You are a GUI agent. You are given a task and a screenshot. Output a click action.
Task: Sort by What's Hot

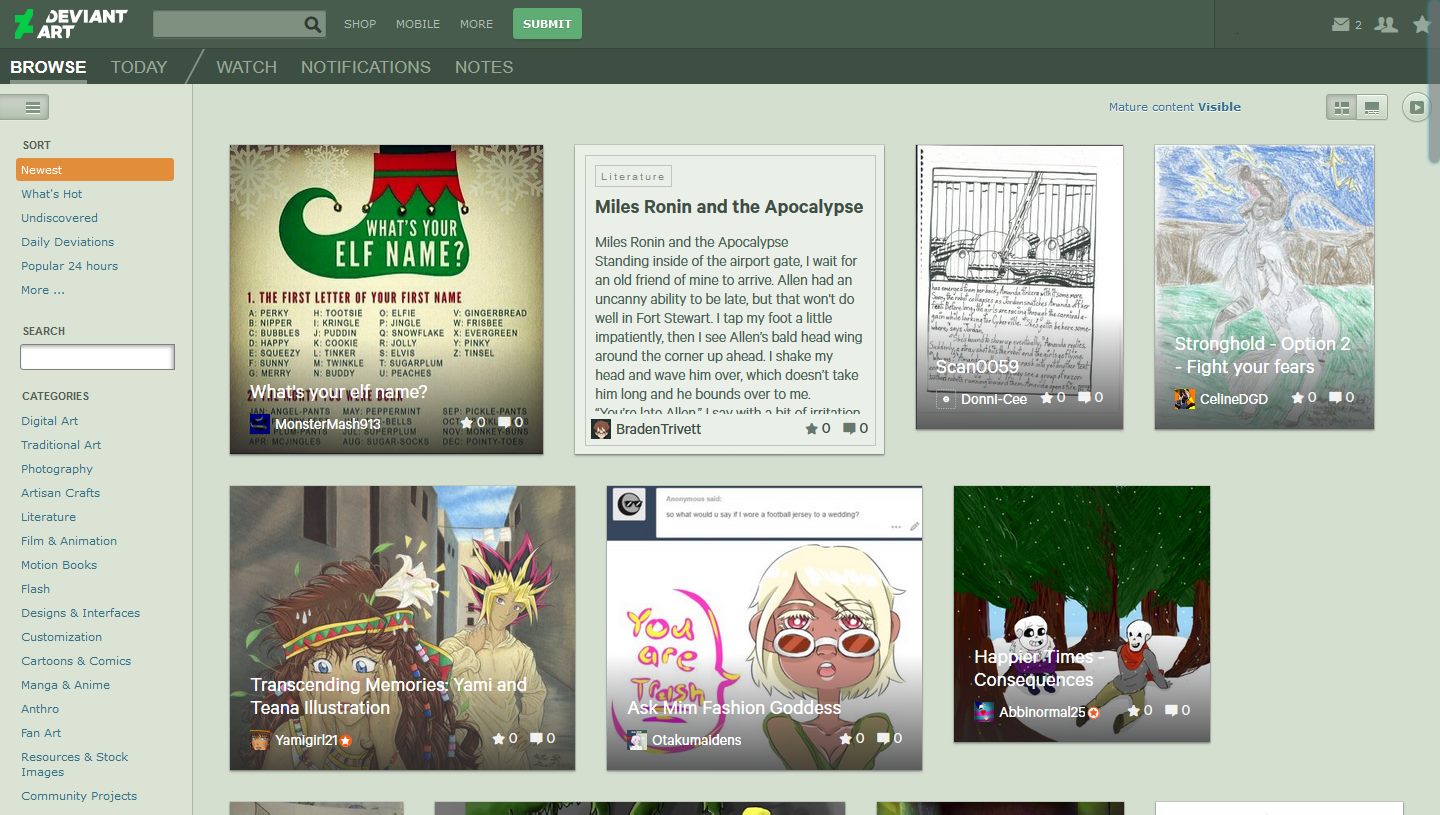pos(52,194)
